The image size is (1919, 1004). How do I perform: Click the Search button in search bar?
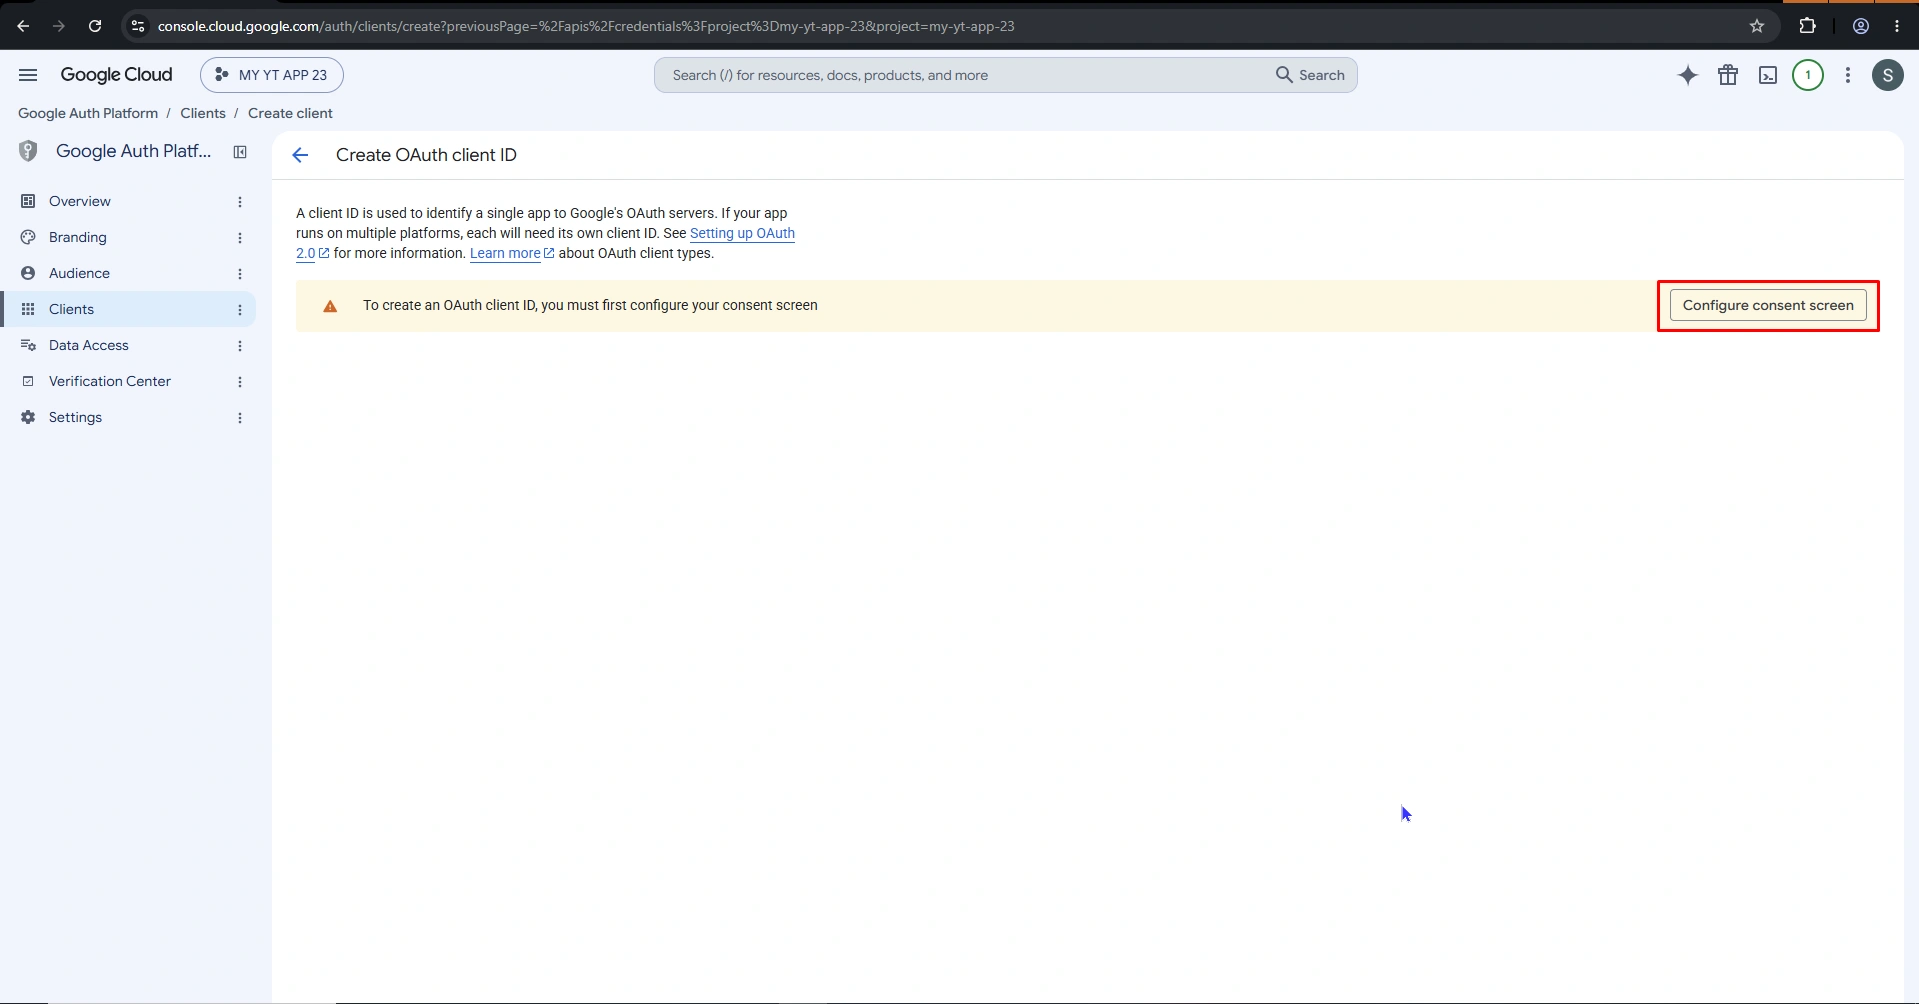tap(1310, 75)
